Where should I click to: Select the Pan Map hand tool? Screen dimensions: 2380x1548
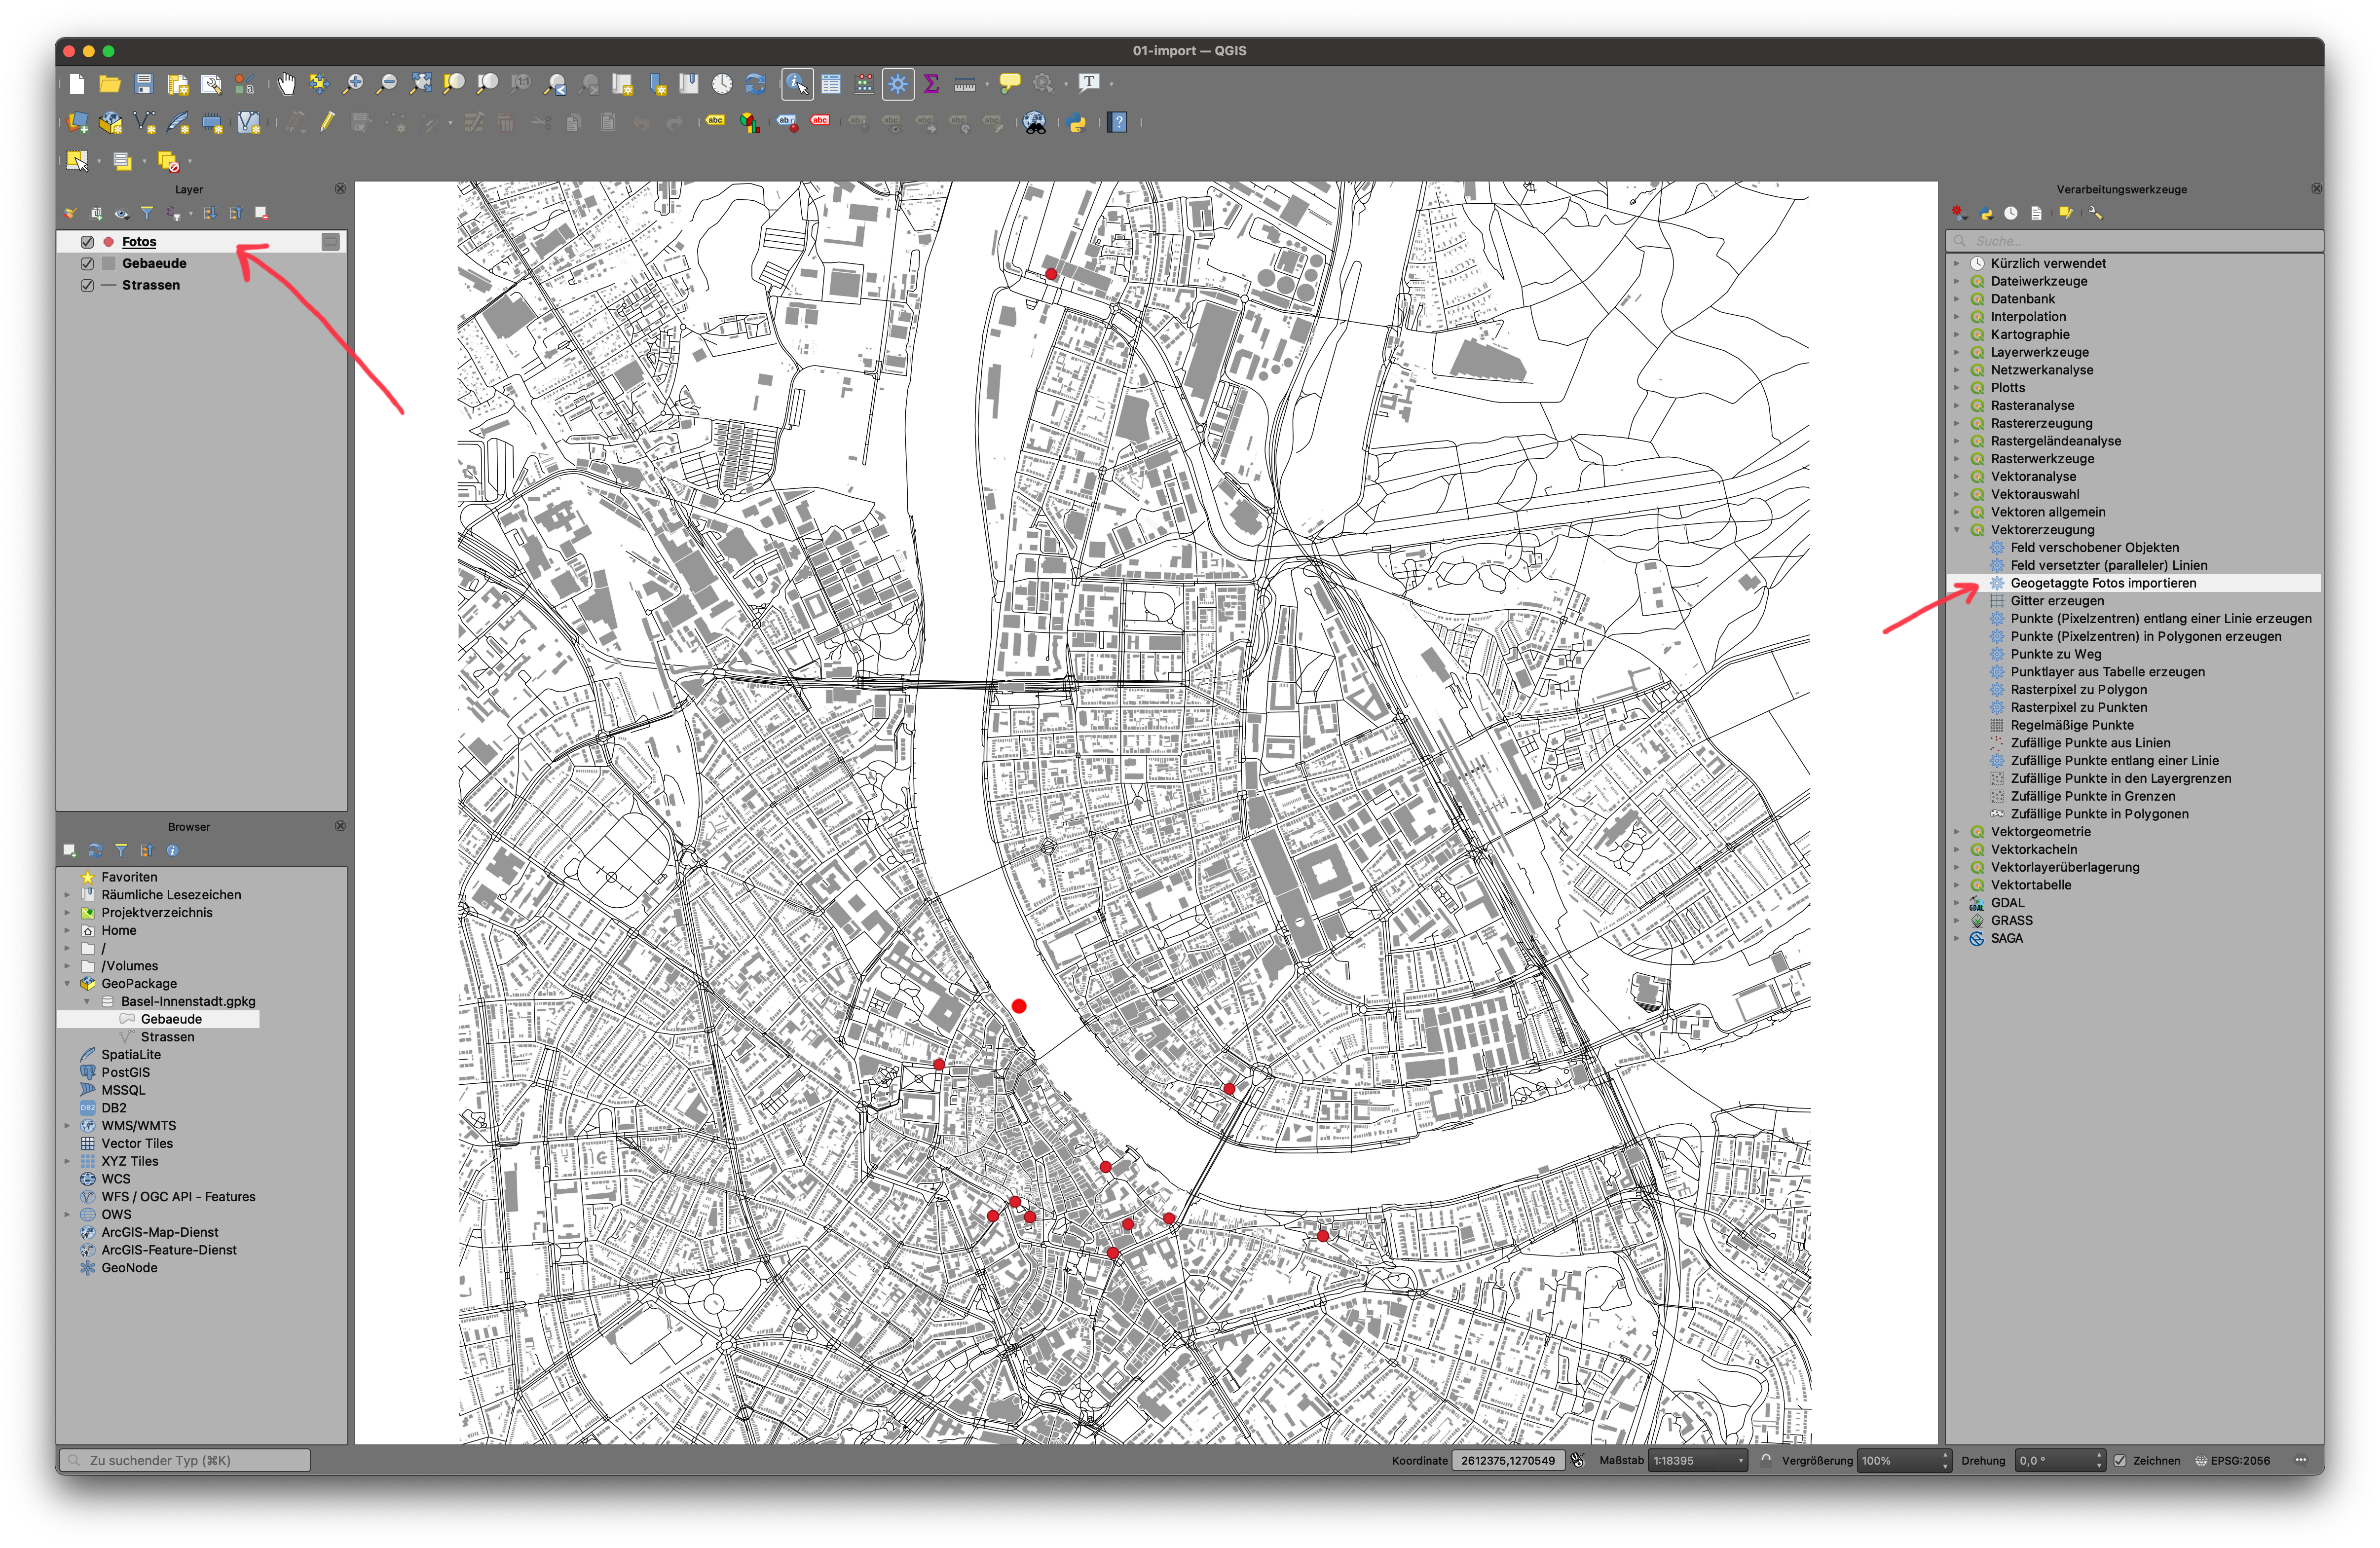(287, 84)
